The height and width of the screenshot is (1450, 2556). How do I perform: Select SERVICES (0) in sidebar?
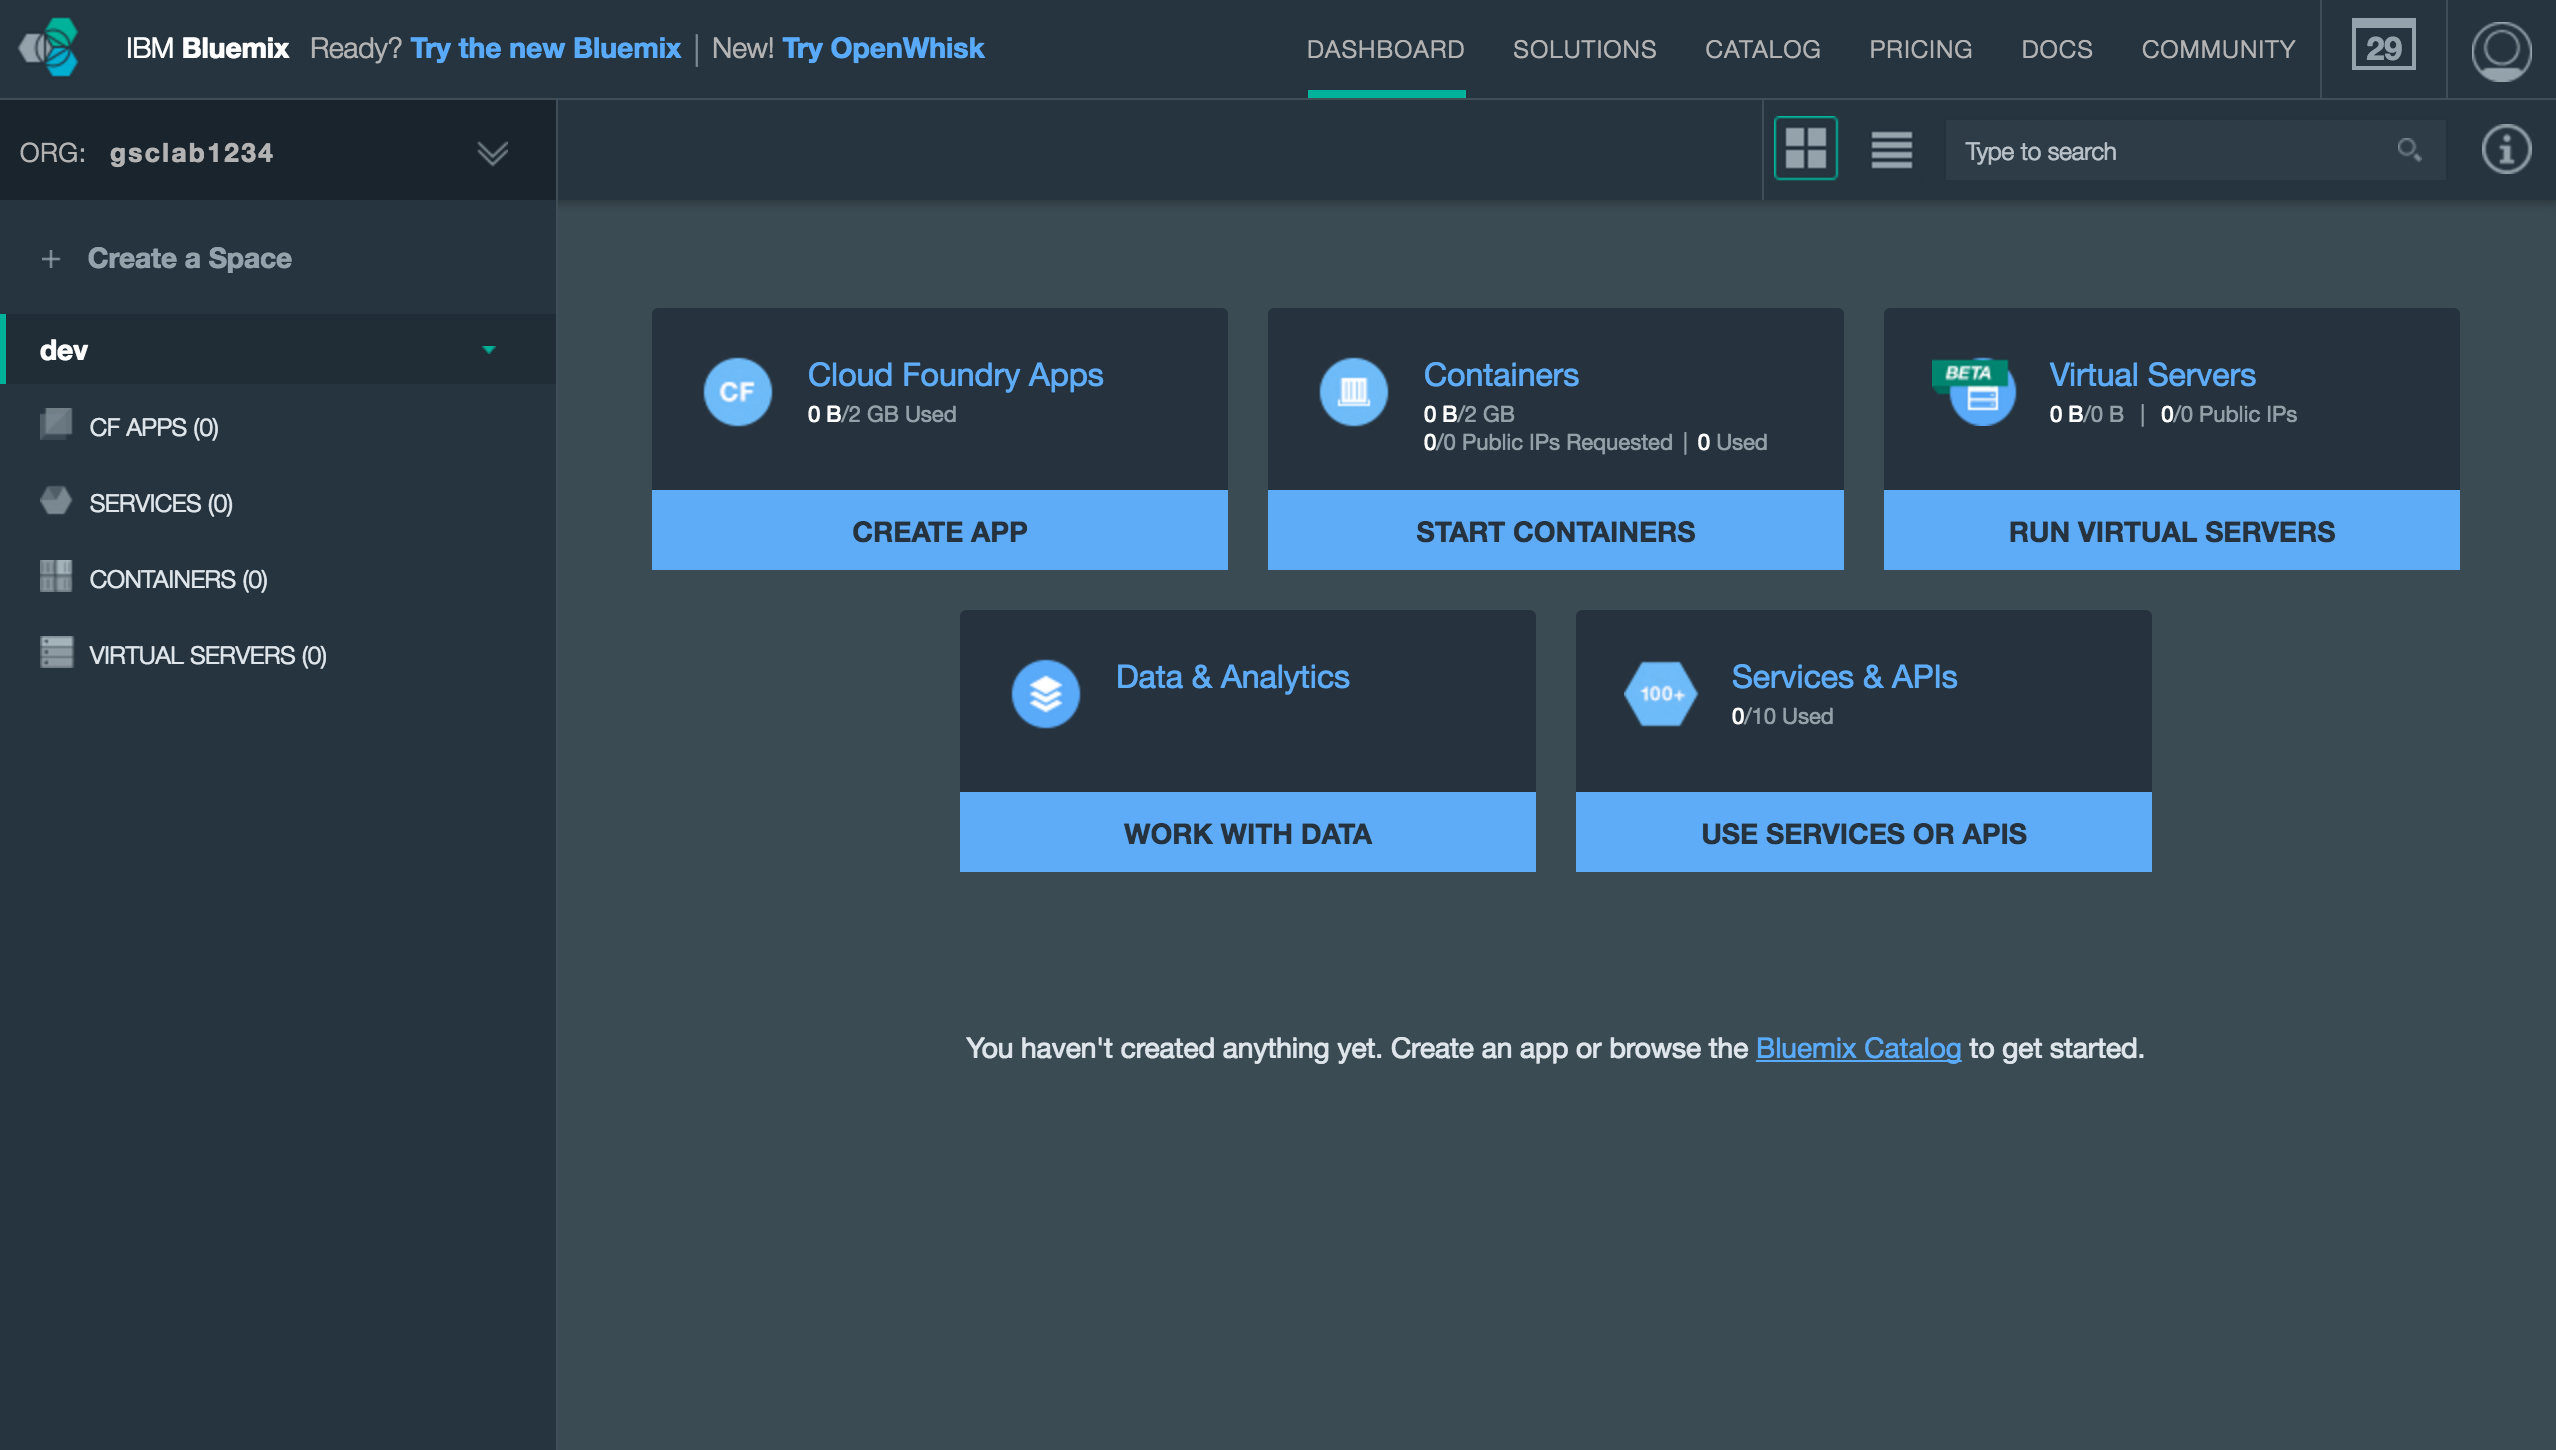click(160, 503)
